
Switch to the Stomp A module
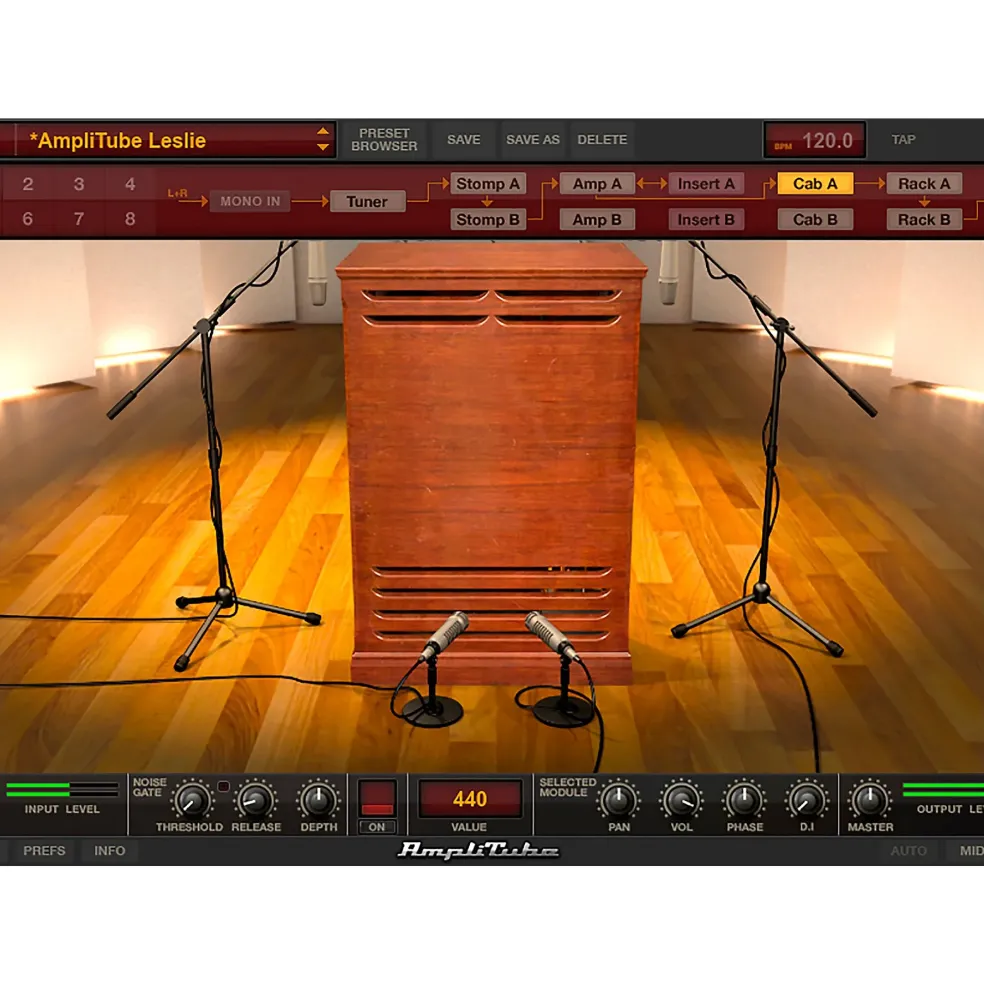tap(488, 184)
